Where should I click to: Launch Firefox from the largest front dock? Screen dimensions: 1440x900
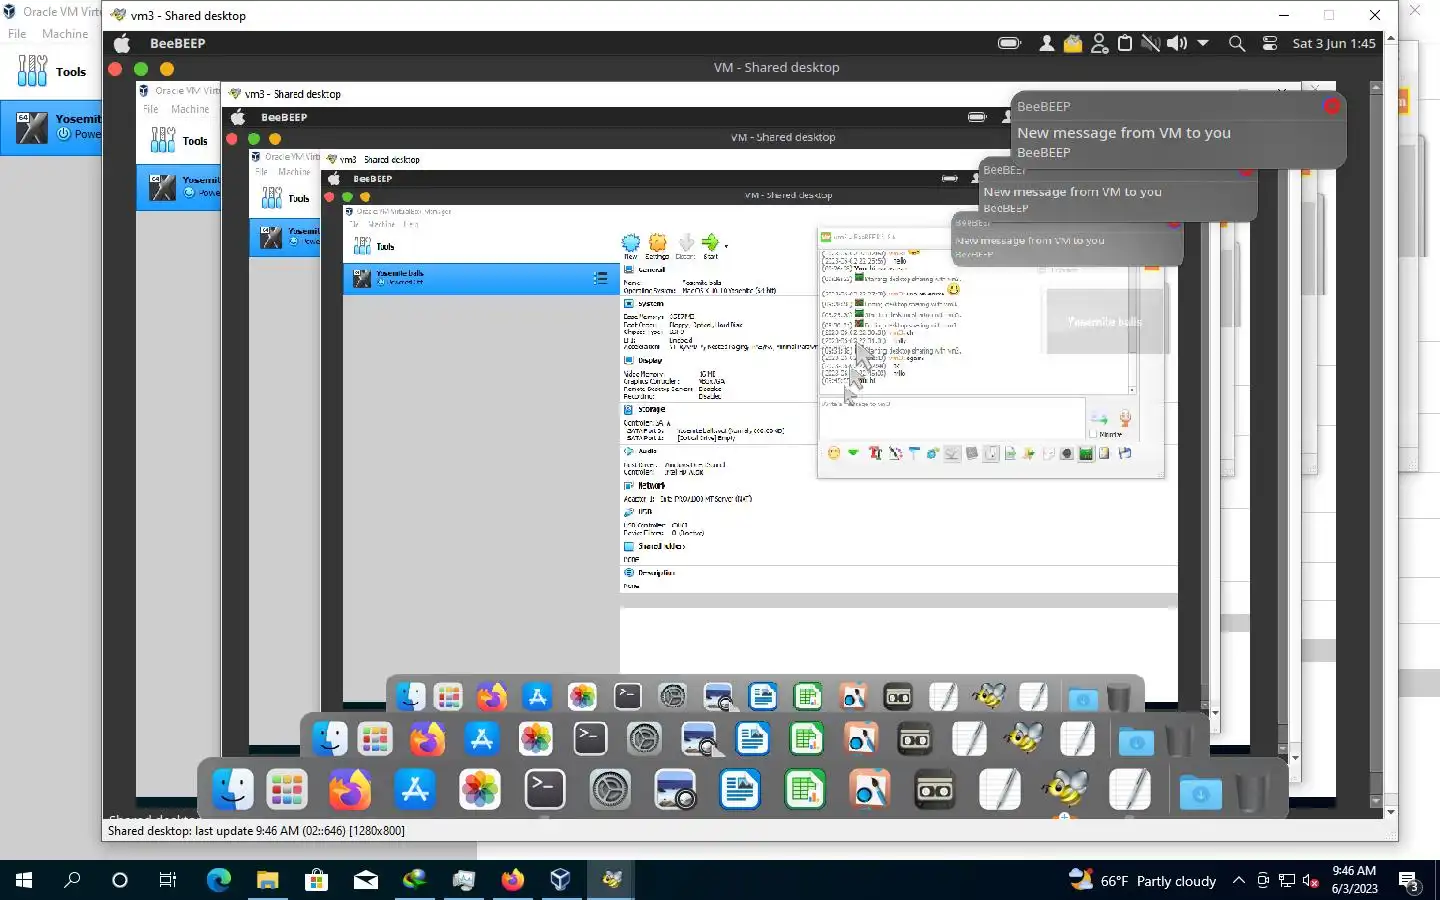click(x=349, y=790)
